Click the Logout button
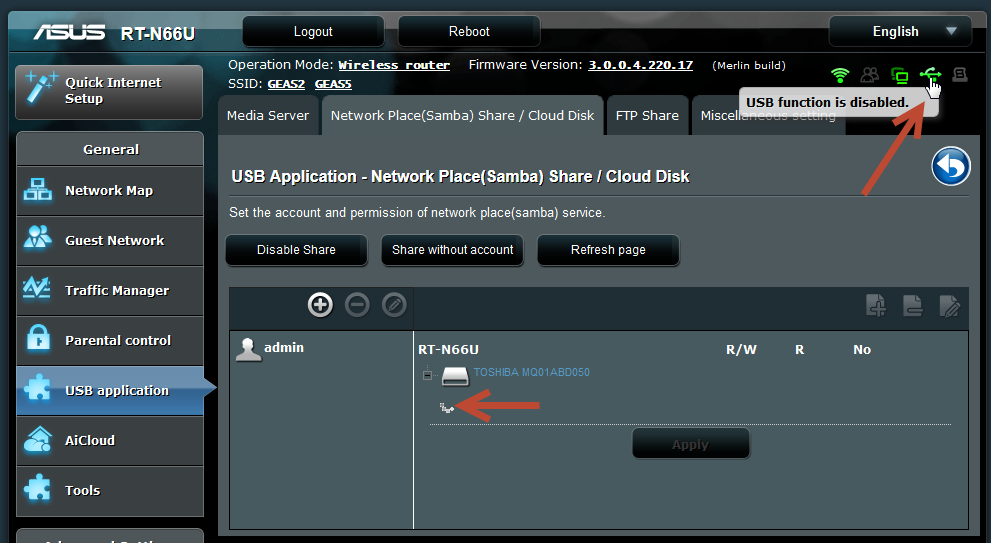This screenshot has height=543, width=991. click(313, 32)
